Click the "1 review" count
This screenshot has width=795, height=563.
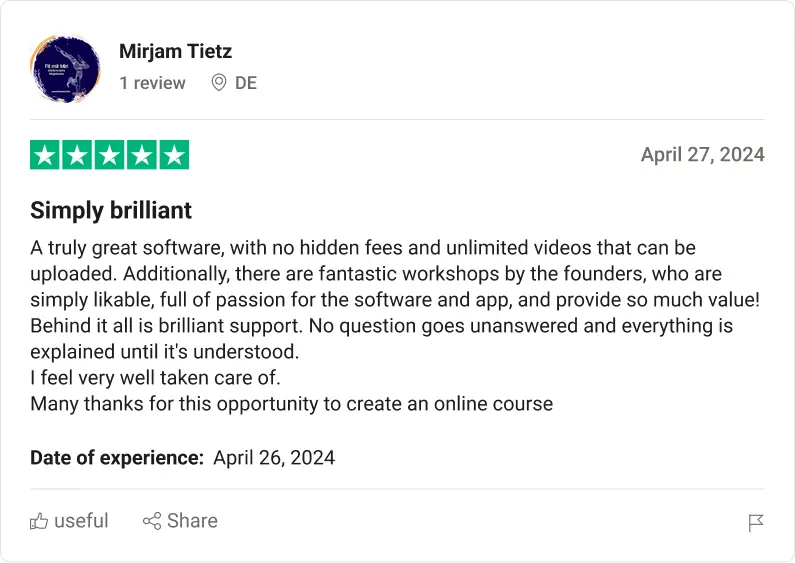152,83
